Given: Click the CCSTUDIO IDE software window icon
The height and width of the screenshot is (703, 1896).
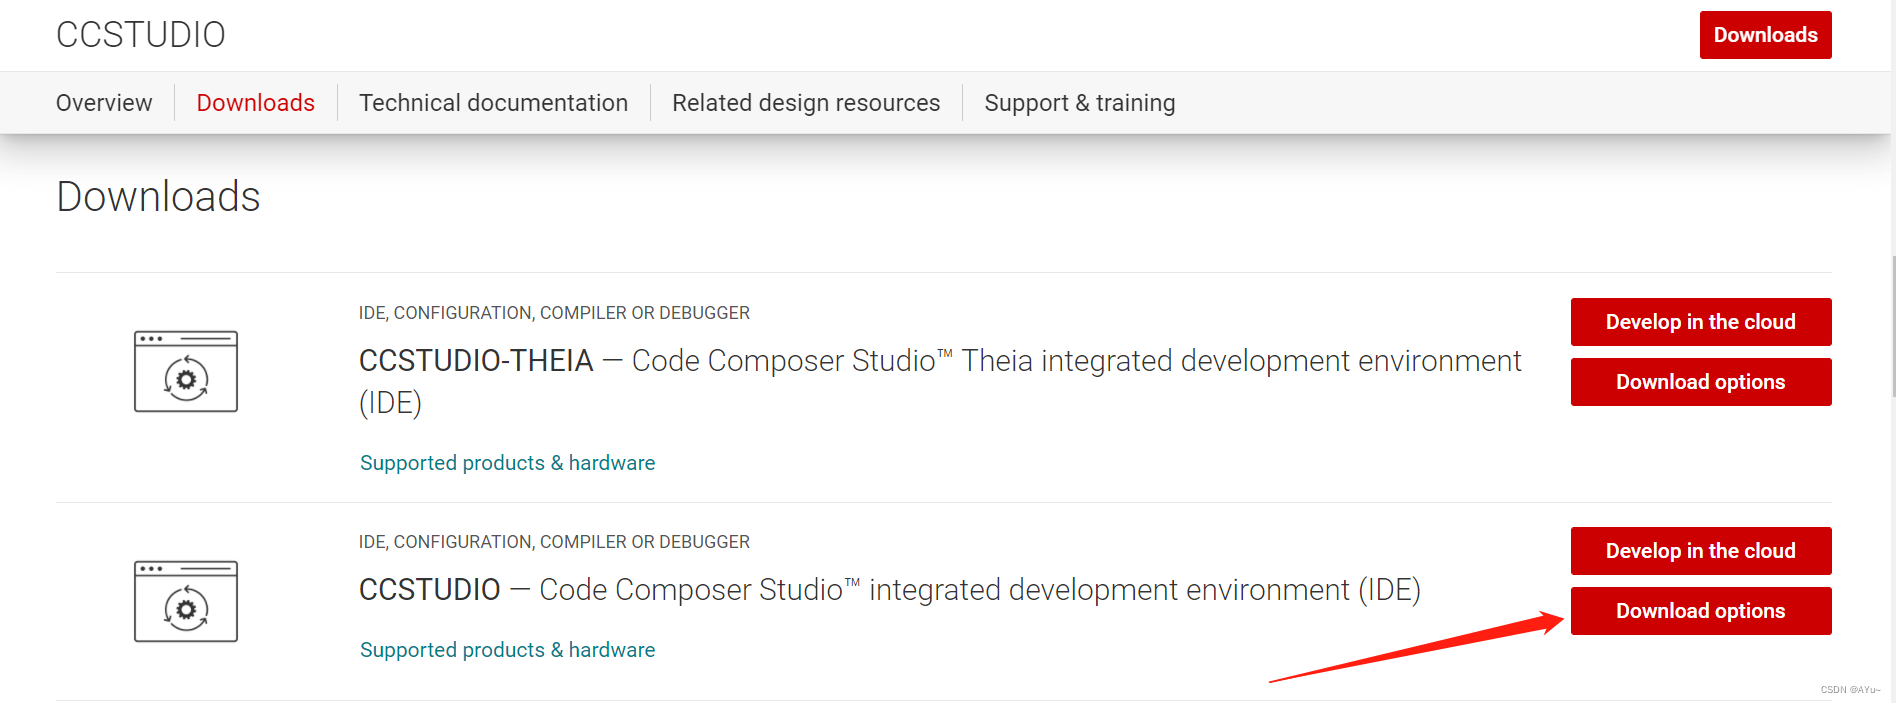Looking at the screenshot, I should (x=186, y=601).
